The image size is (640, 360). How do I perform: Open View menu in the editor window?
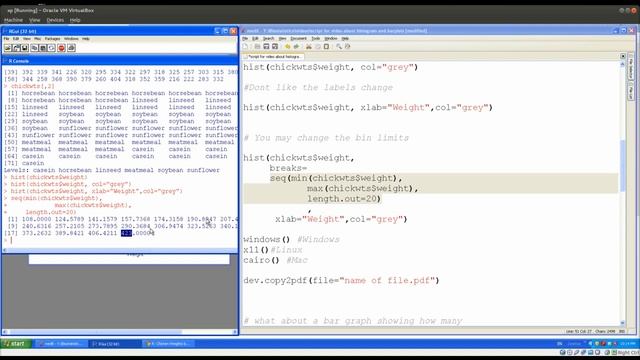(282, 38)
